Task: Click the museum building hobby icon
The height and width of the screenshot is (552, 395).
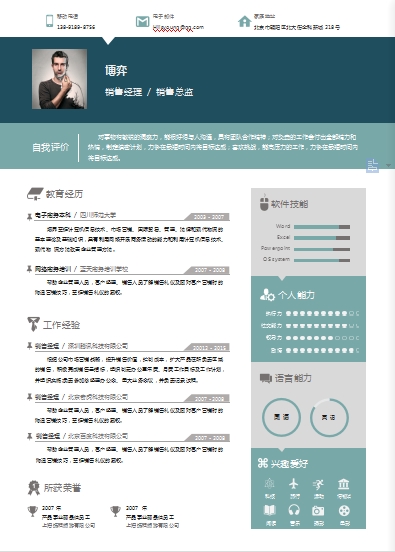Action: (x=344, y=484)
